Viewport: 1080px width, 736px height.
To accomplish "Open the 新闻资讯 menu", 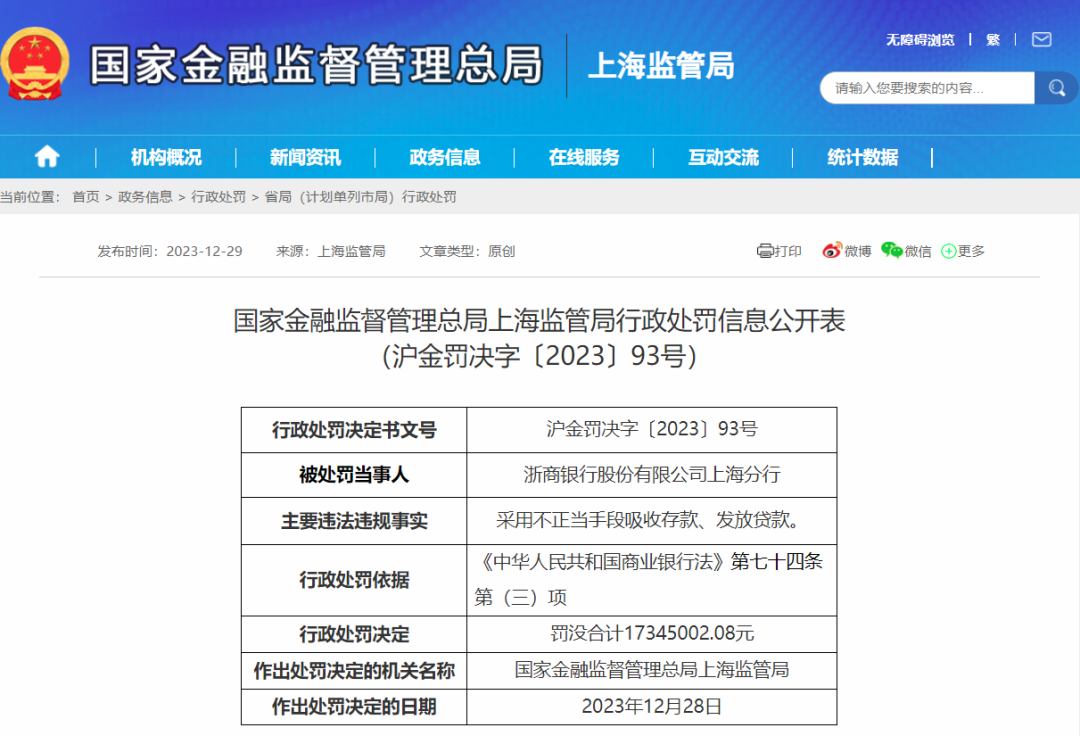I will click(305, 157).
